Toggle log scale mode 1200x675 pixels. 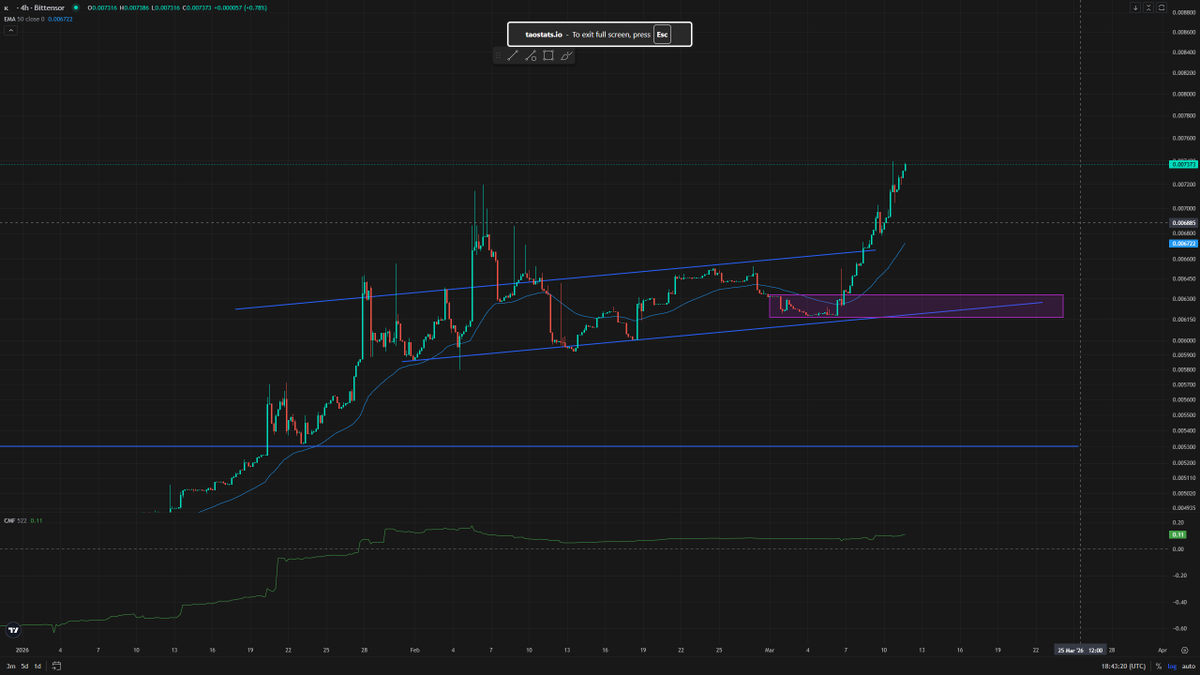tap(1172, 666)
